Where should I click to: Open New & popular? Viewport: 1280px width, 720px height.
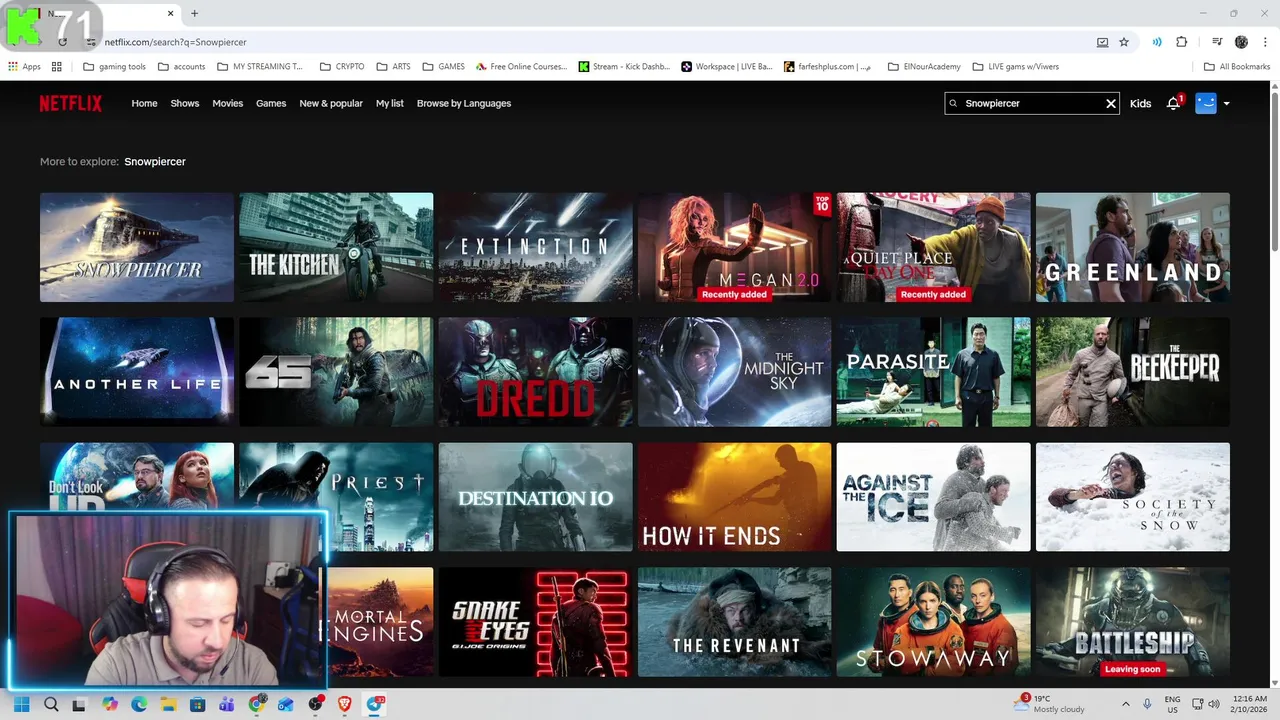[331, 103]
